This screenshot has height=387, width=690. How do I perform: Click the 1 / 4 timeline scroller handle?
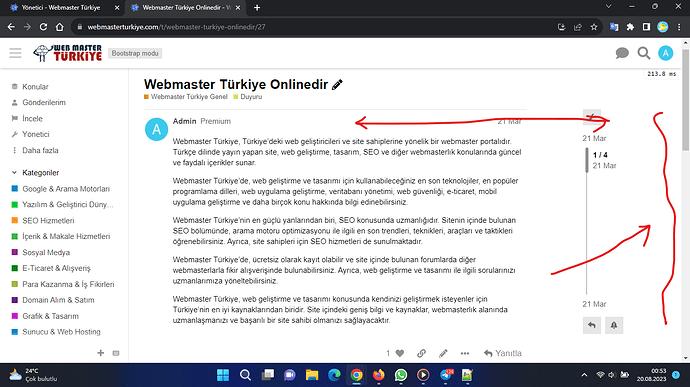(x=587, y=160)
